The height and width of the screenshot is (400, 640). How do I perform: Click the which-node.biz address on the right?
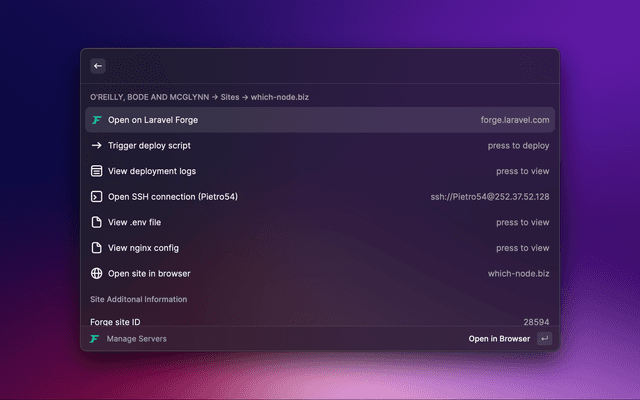(x=518, y=273)
